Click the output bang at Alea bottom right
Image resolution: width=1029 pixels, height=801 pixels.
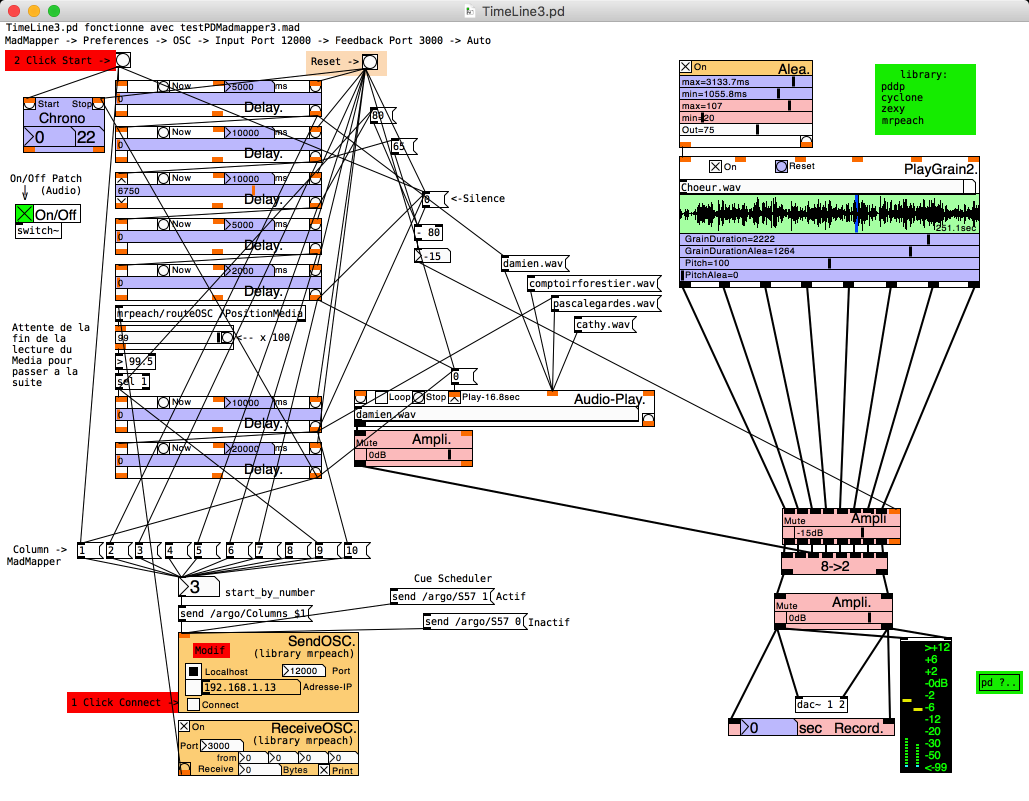tap(807, 141)
